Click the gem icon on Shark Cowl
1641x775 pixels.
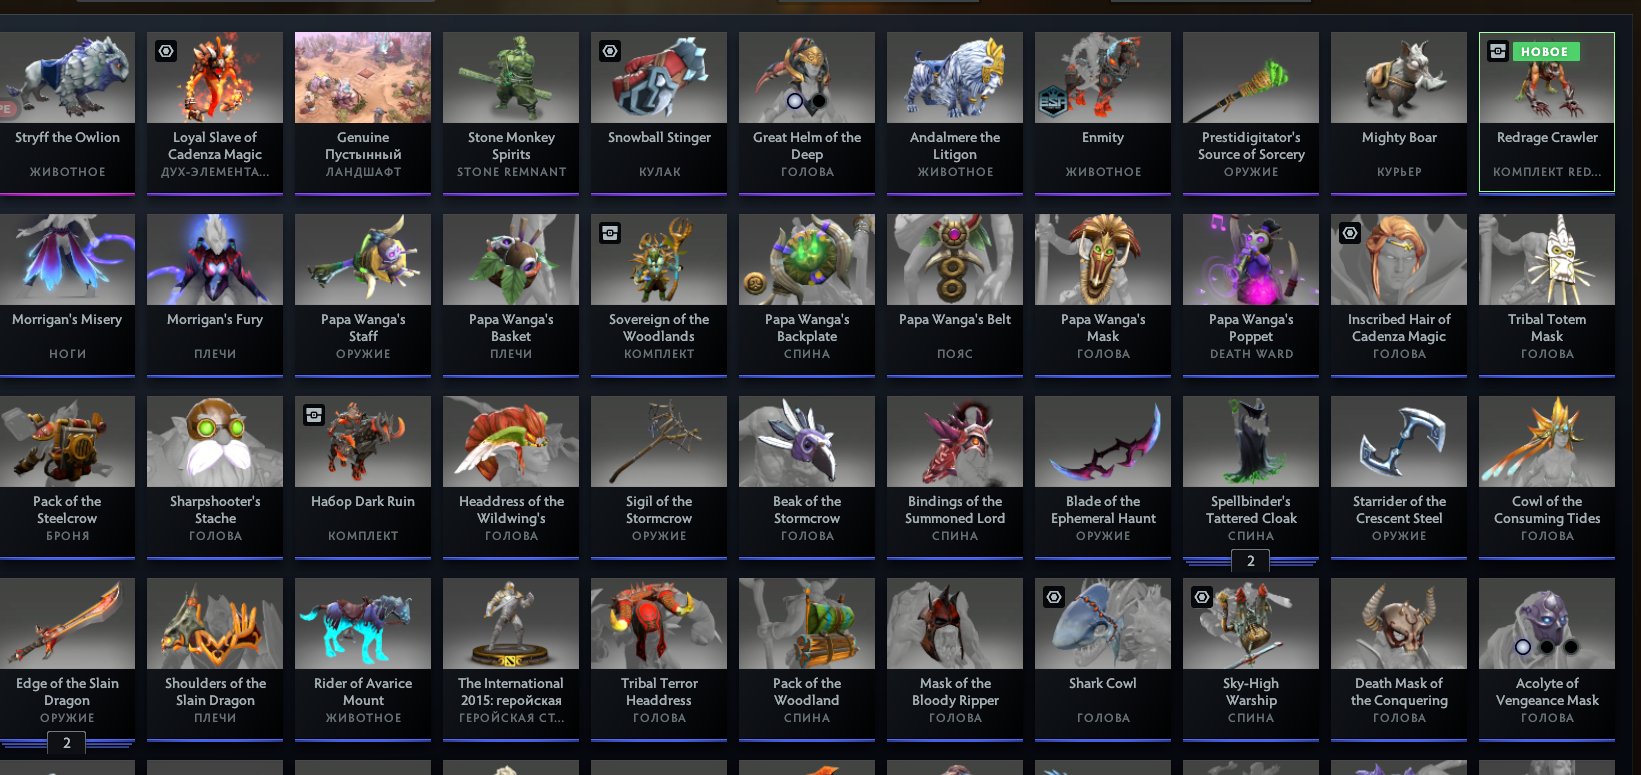point(1054,597)
